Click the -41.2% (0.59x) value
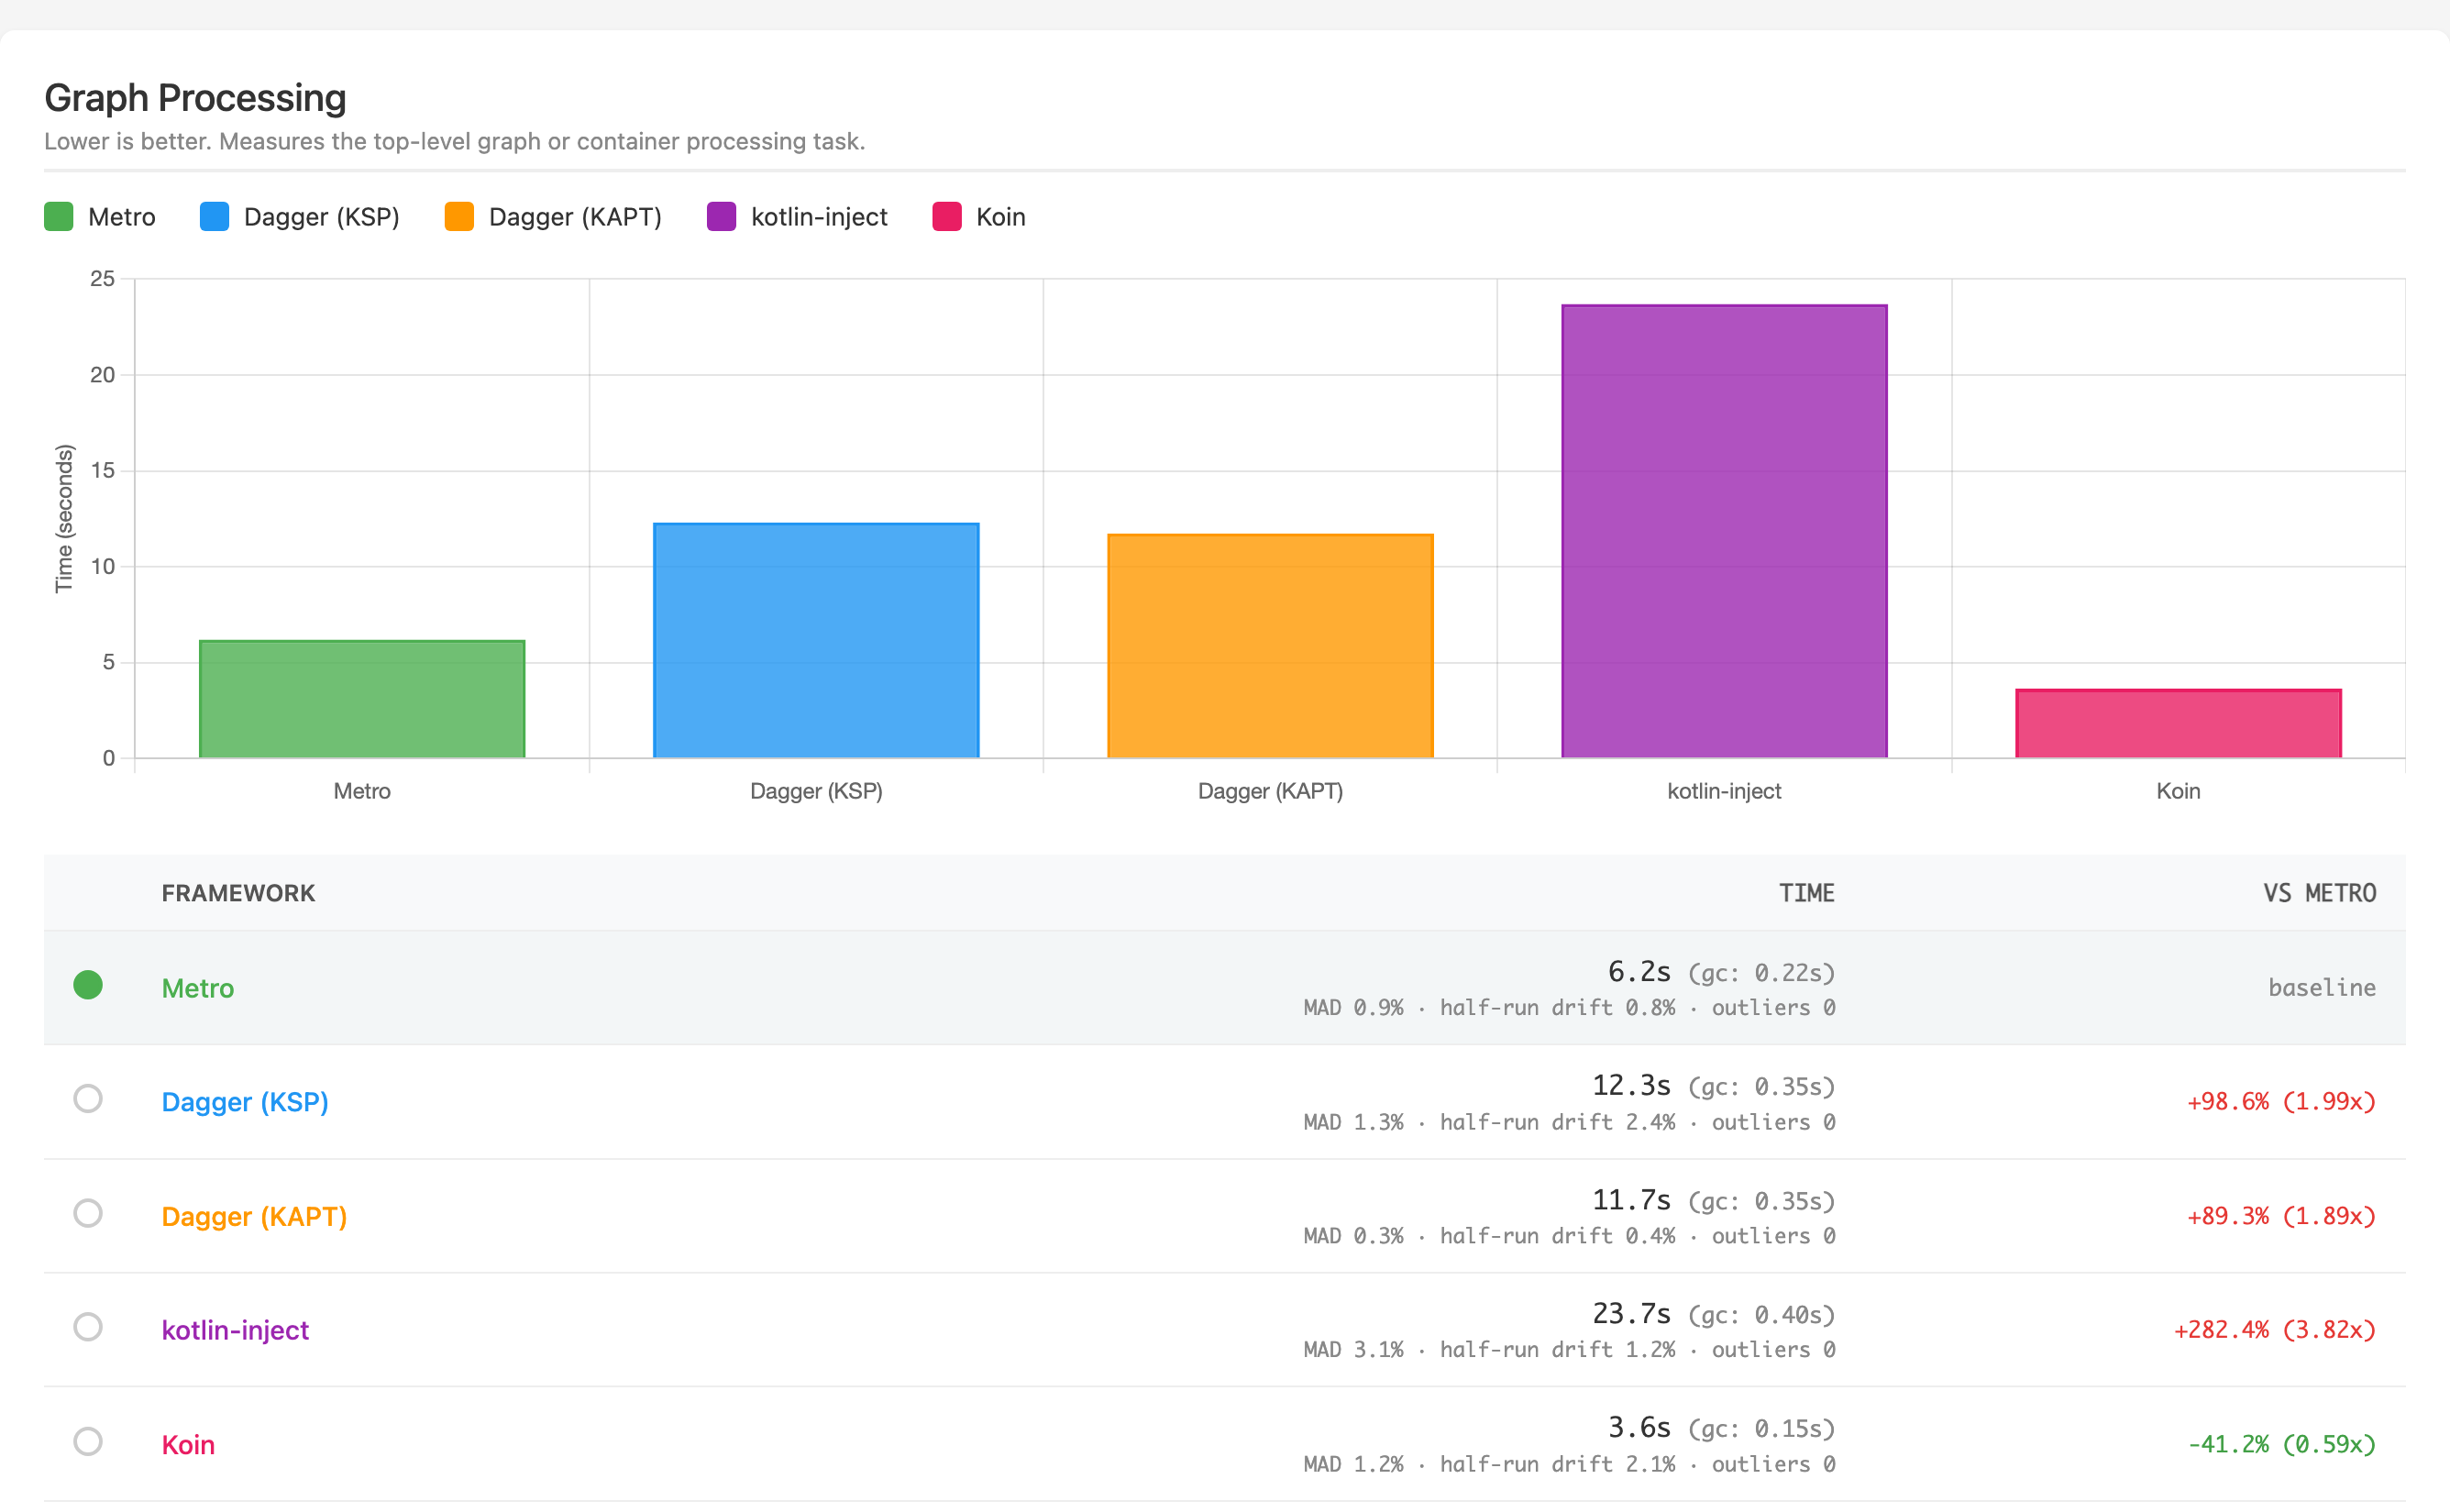The width and height of the screenshot is (2450, 1512). click(x=2281, y=1444)
